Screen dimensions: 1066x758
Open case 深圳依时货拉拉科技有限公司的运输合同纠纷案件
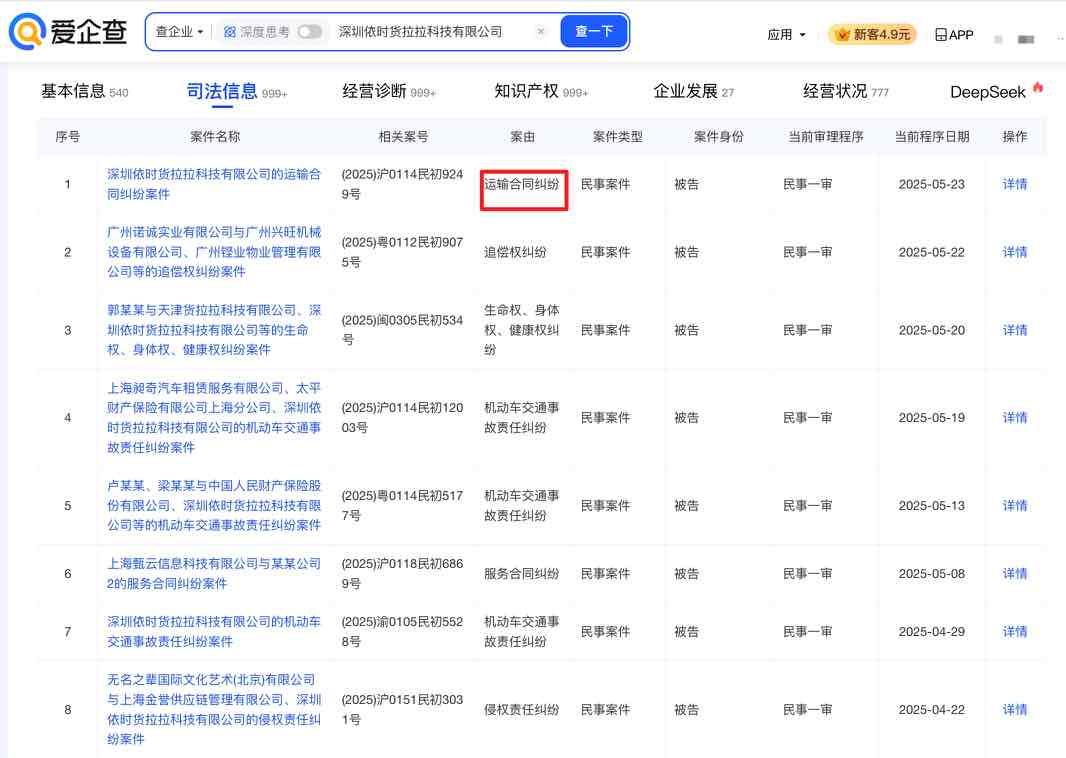click(x=214, y=184)
